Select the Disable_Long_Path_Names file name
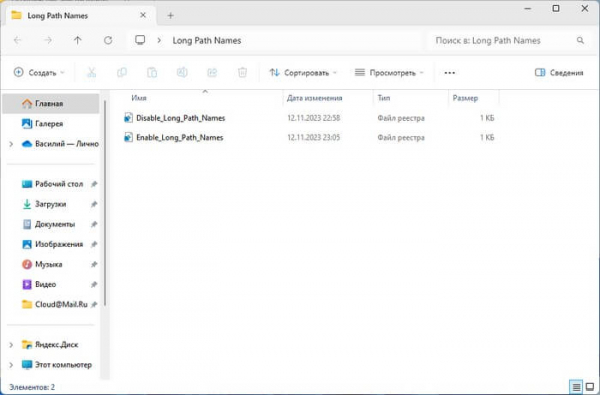The height and width of the screenshot is (395, 600). (181, 118)
